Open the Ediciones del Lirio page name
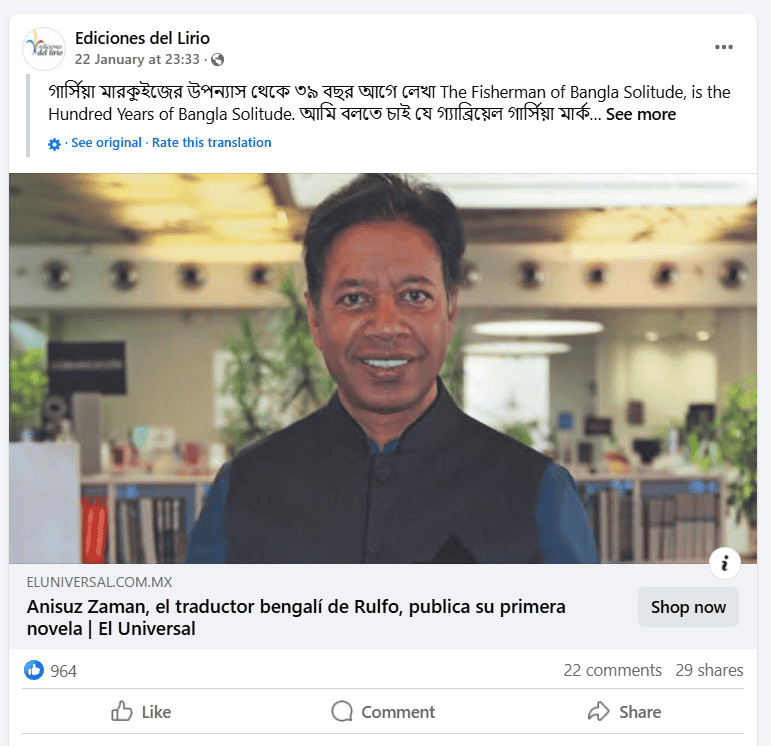This screenshot has height=746, width=771. coord(142,38)
